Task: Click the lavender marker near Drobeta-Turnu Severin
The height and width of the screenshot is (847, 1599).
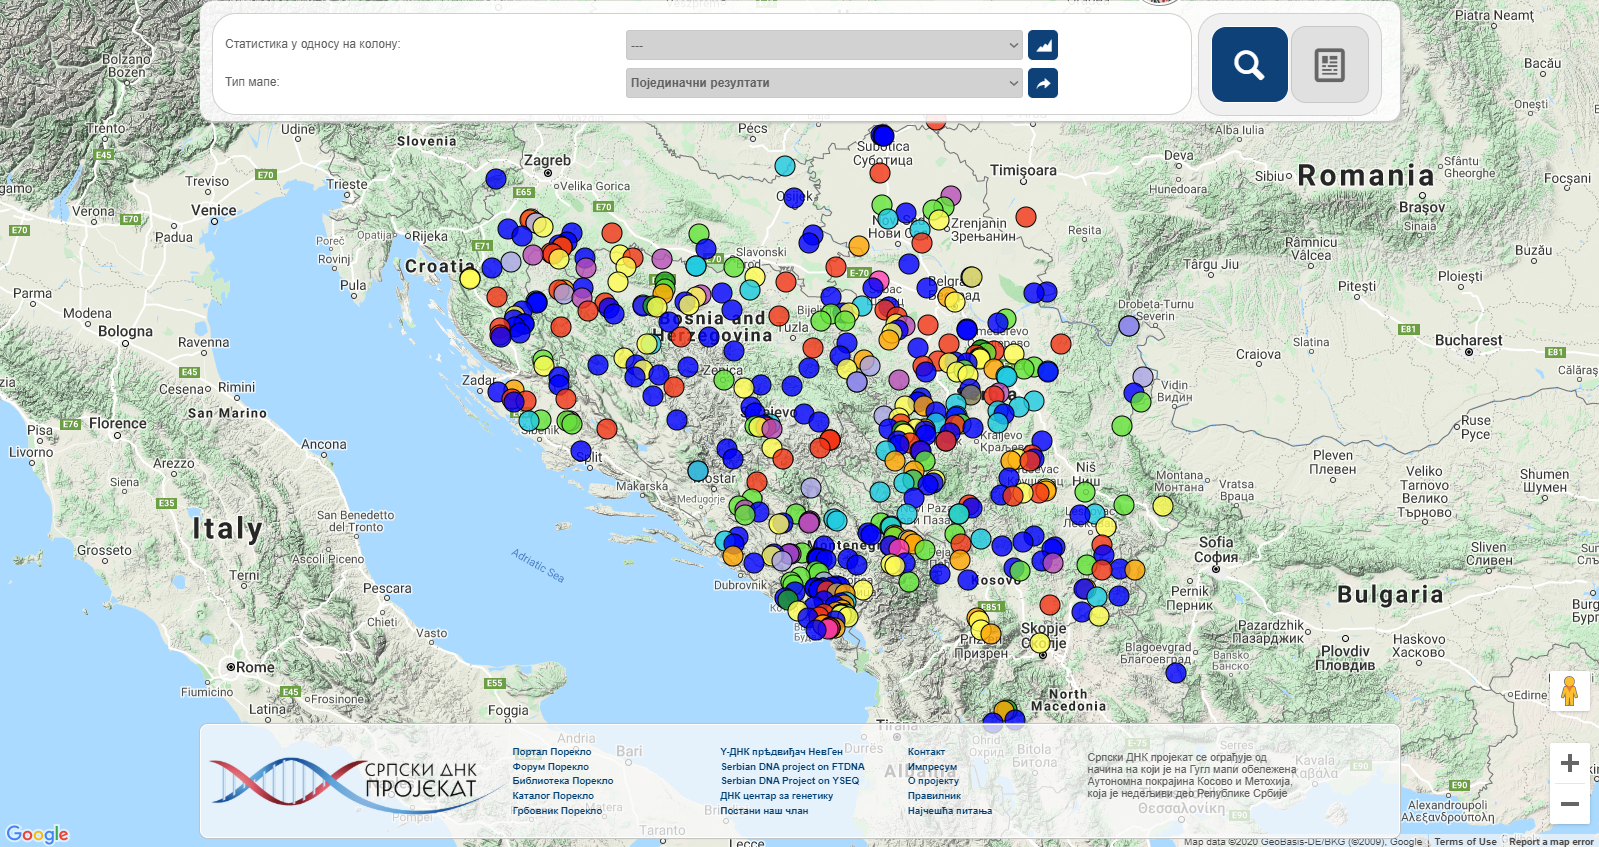Action: 1129,325
